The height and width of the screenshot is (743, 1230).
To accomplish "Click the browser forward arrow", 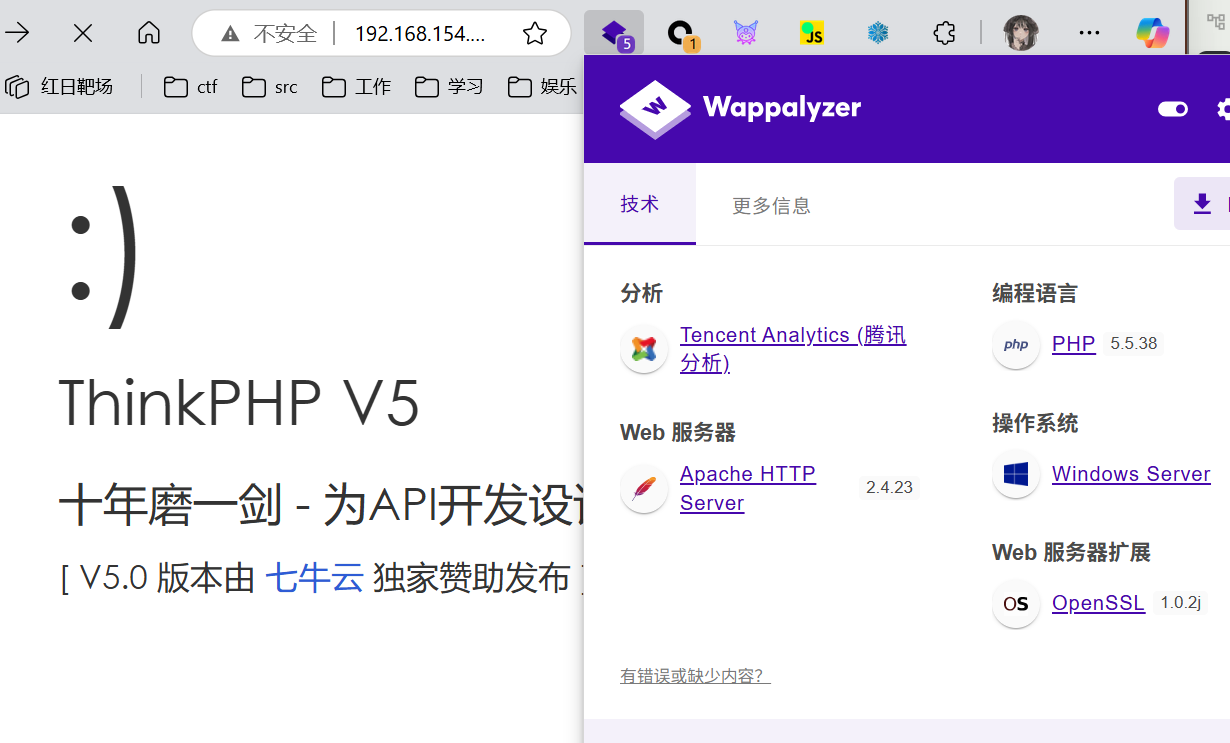I will (x=17, y=33).
